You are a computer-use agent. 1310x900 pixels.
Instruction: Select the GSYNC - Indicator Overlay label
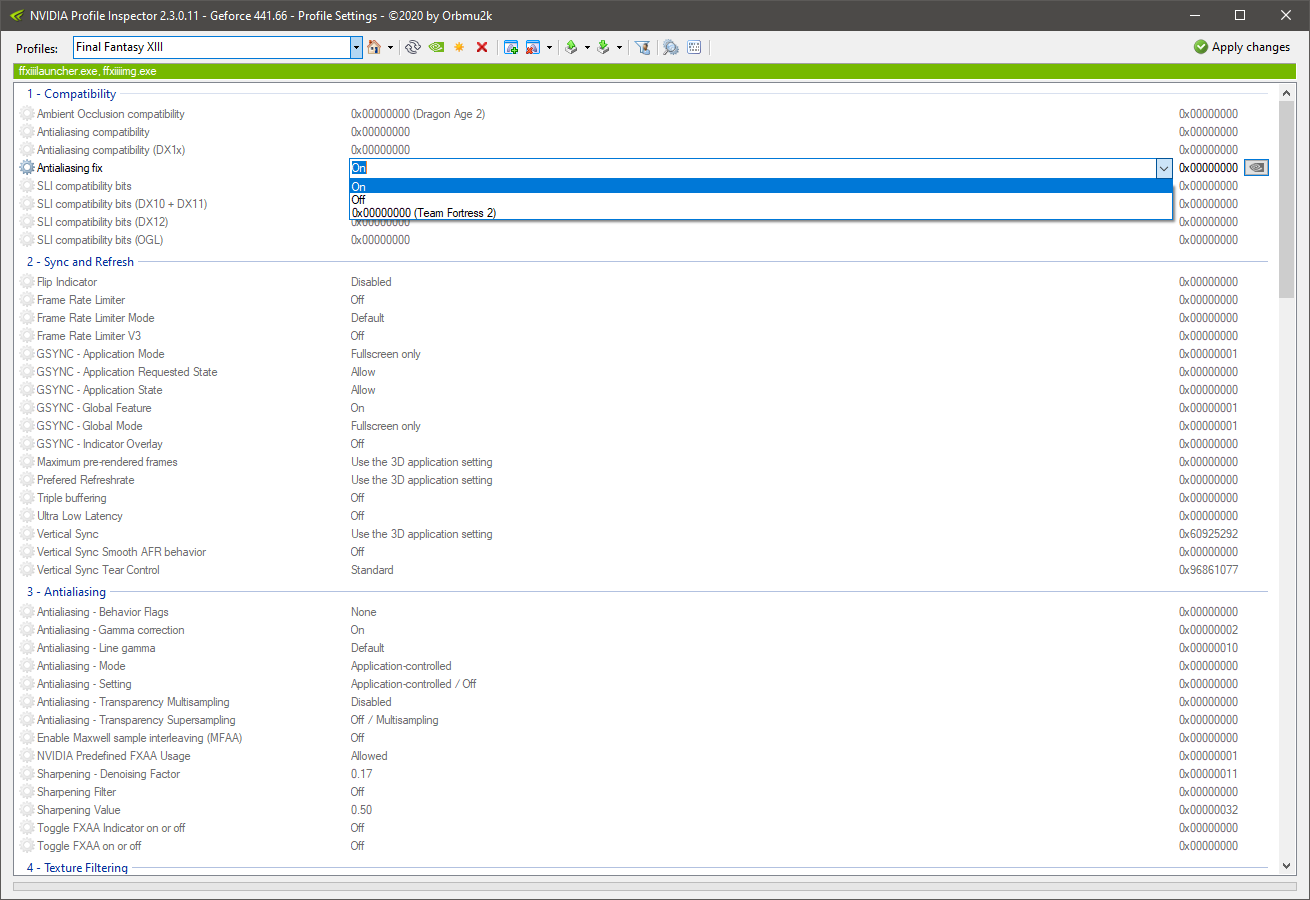100,444
